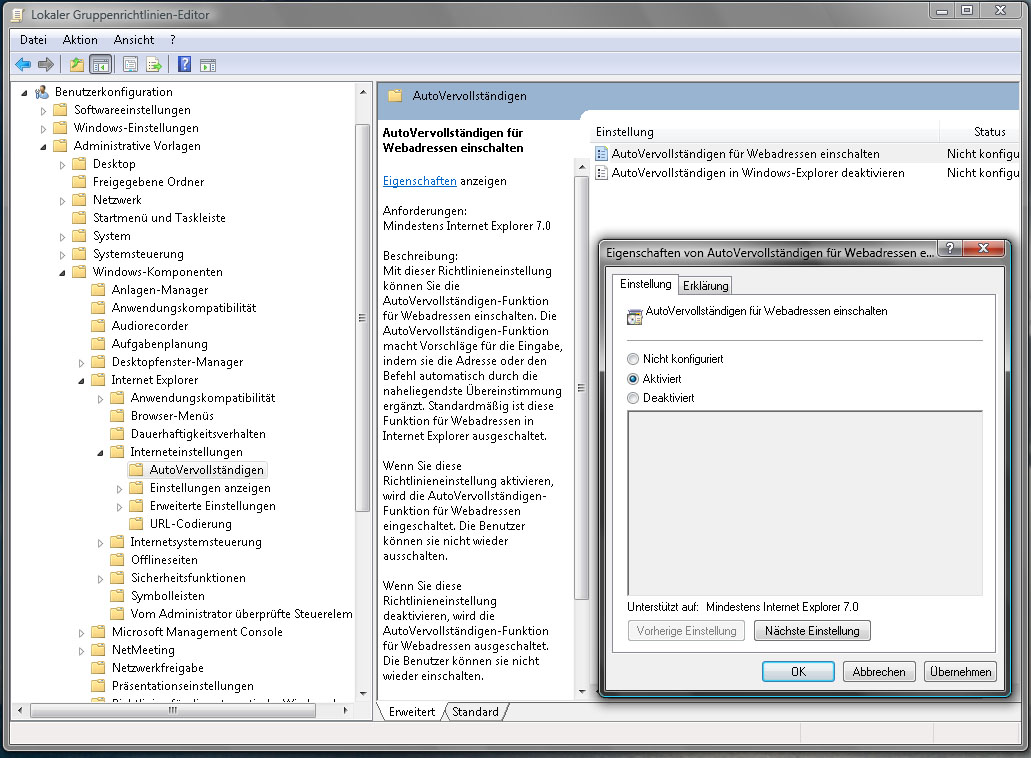Select the 'Nicht konfiguriert' radio button
Screen dimensions: 1031x758
click(633, 359)
